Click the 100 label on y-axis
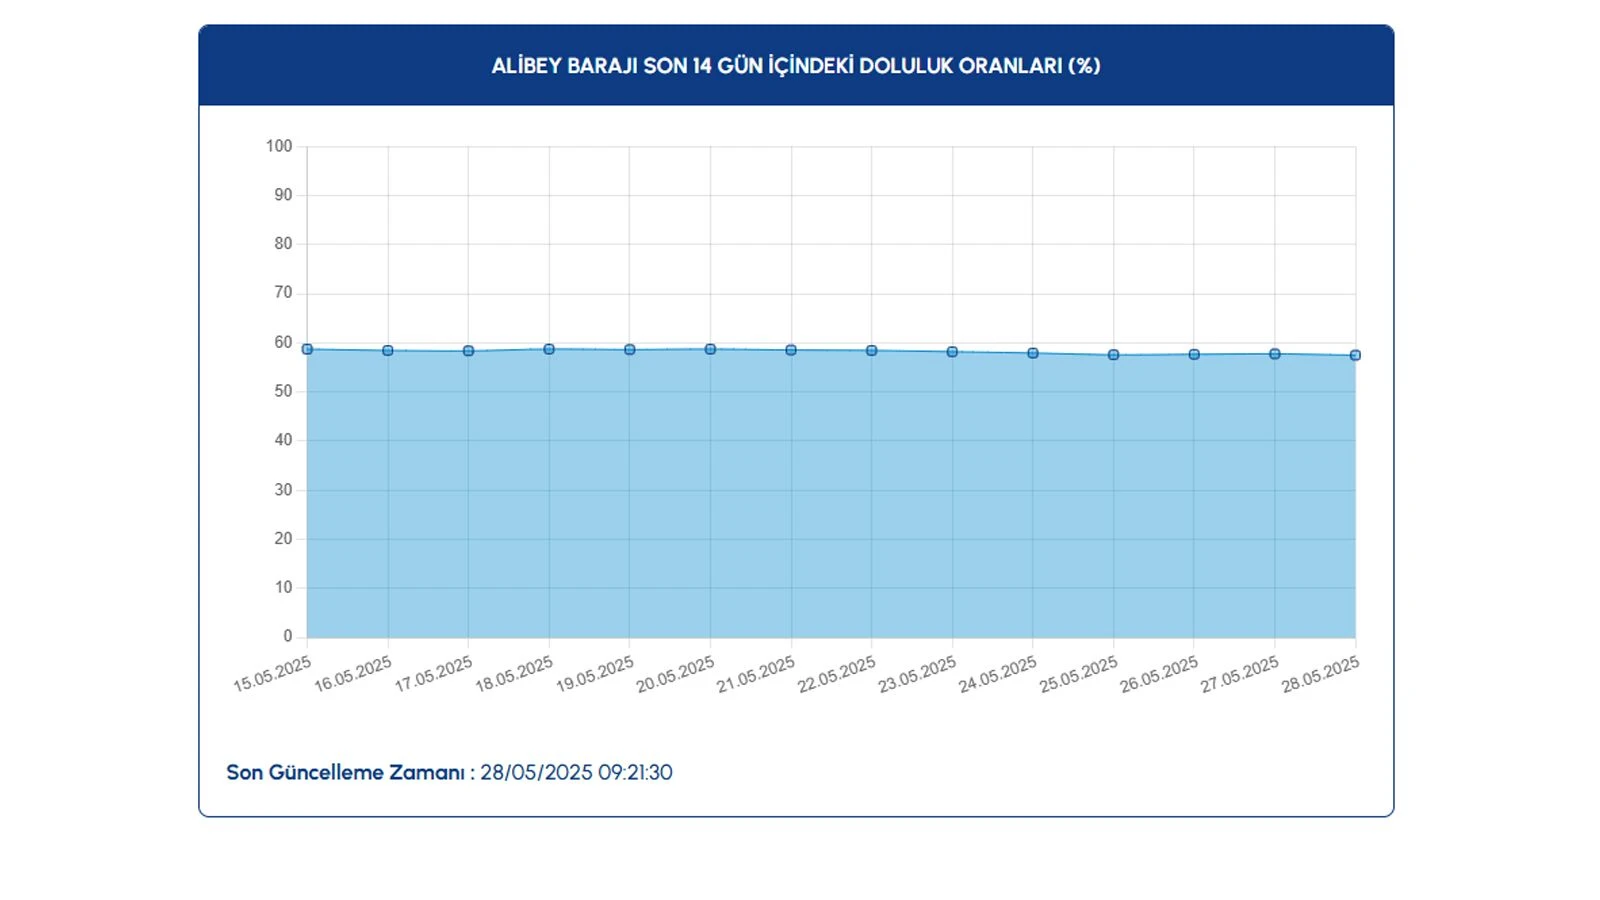Screen dimensions: 1600x900 pyautogui.click(x=279, y=146)
